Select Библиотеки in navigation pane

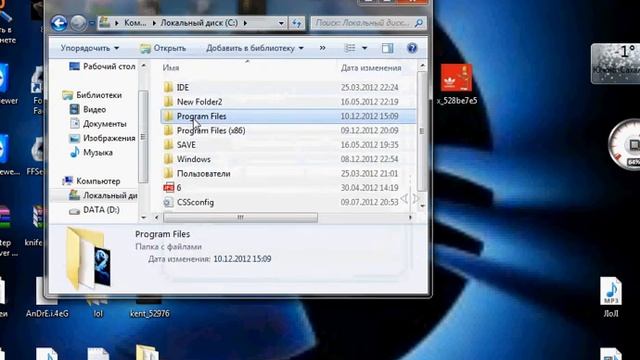92,95
